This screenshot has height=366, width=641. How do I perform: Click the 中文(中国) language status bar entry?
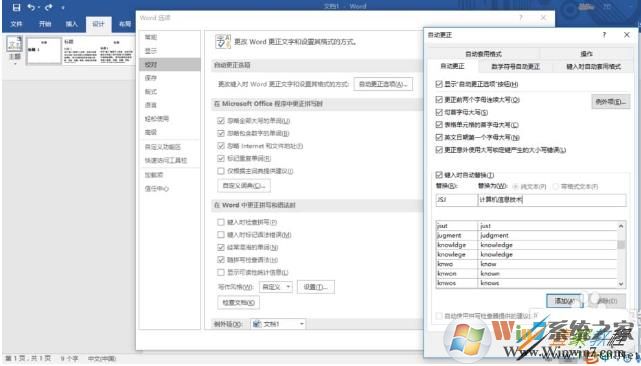(x=102, y=359)
